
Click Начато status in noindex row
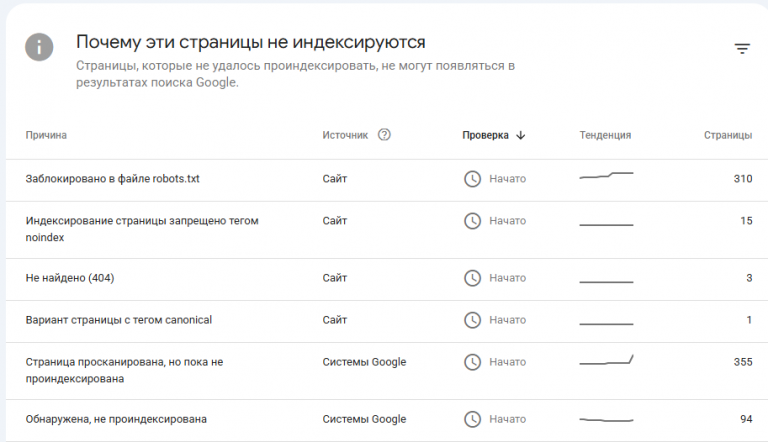507,221
